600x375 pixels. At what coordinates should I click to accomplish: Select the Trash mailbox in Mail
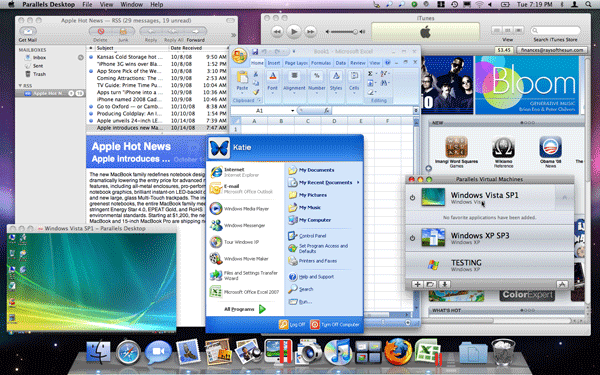pos(39,74)
